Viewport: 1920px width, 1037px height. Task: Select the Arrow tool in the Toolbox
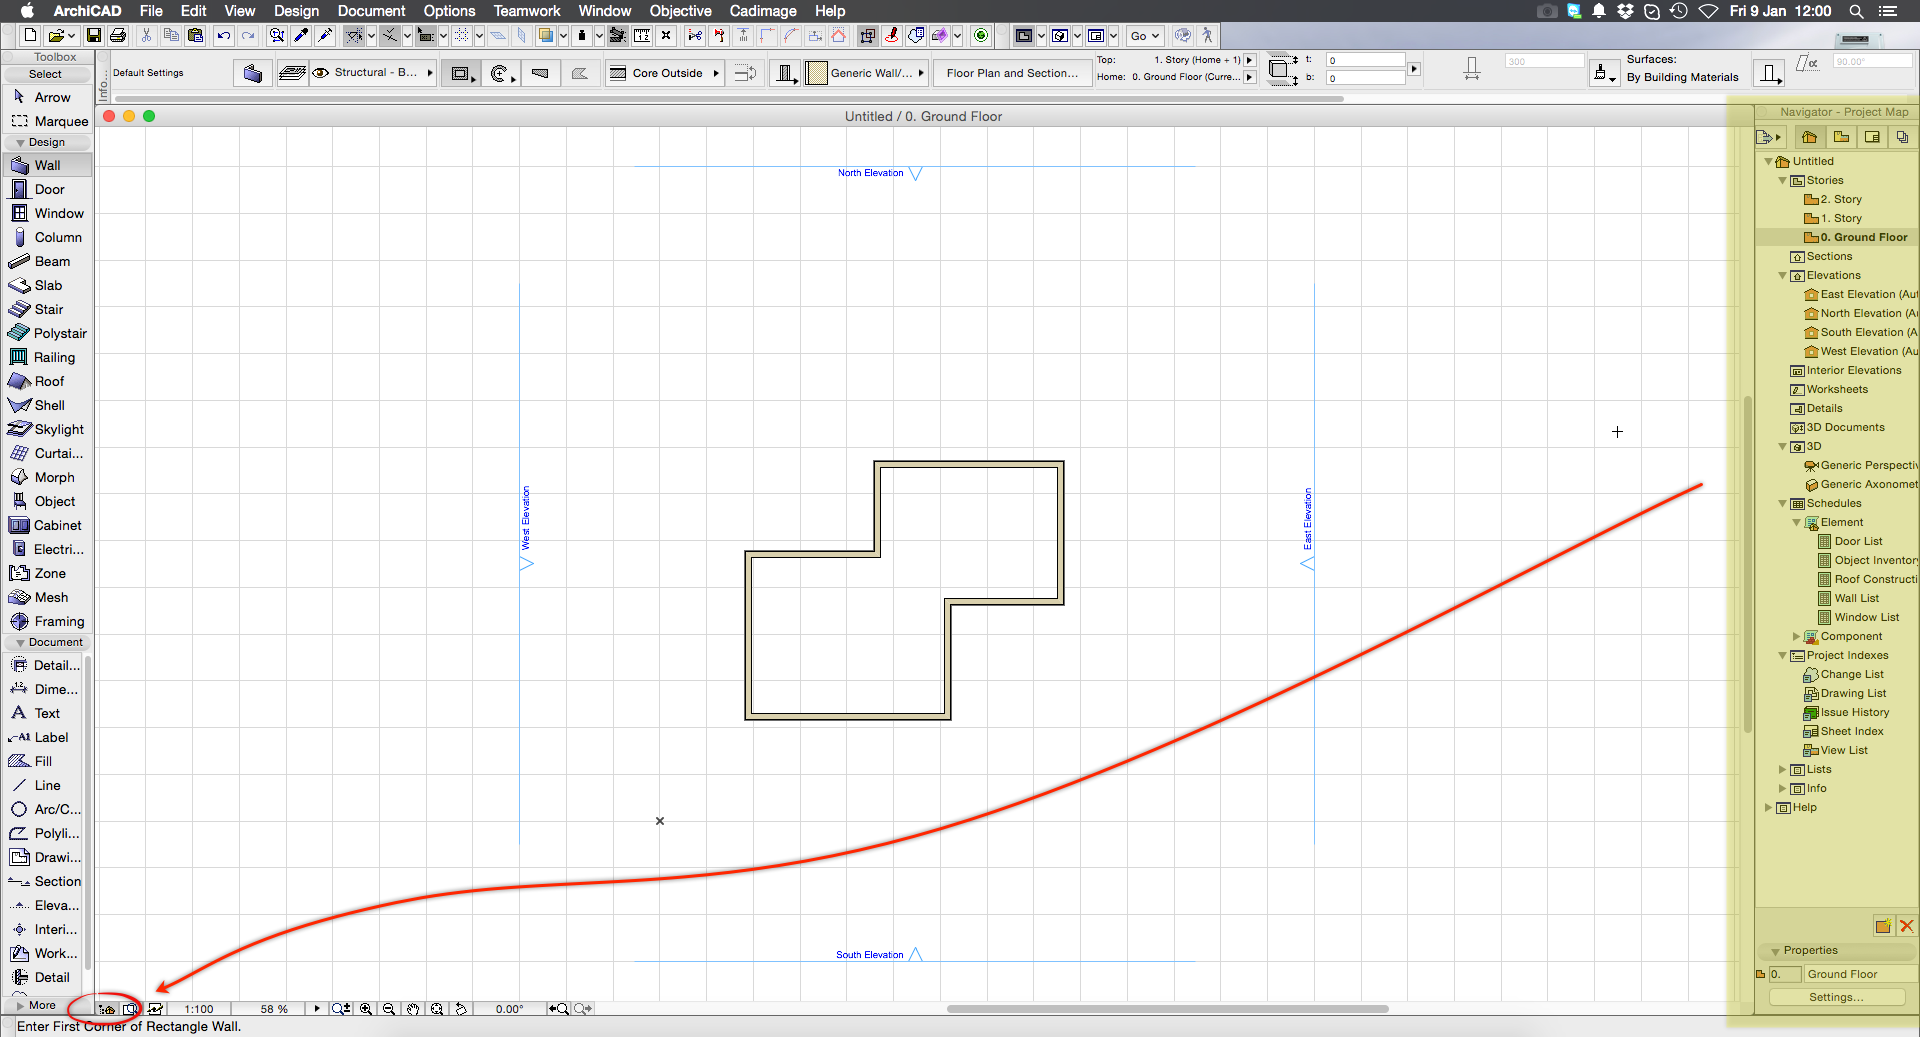[x=48, y=97]
